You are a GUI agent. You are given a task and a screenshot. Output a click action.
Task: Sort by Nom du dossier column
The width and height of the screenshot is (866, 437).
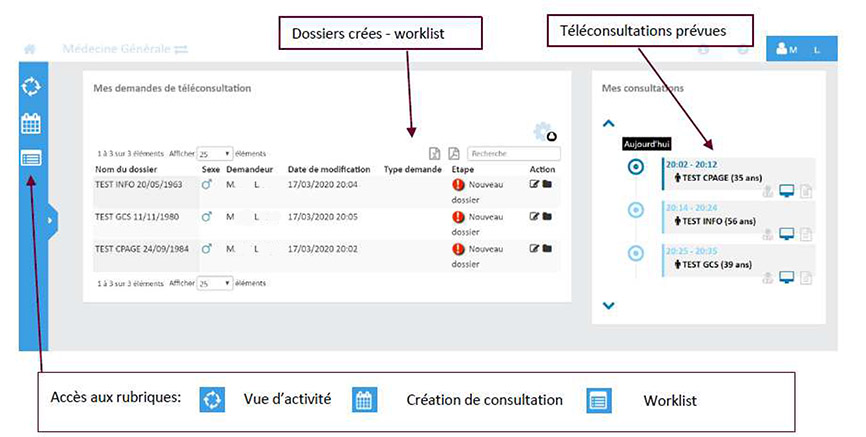126,170
